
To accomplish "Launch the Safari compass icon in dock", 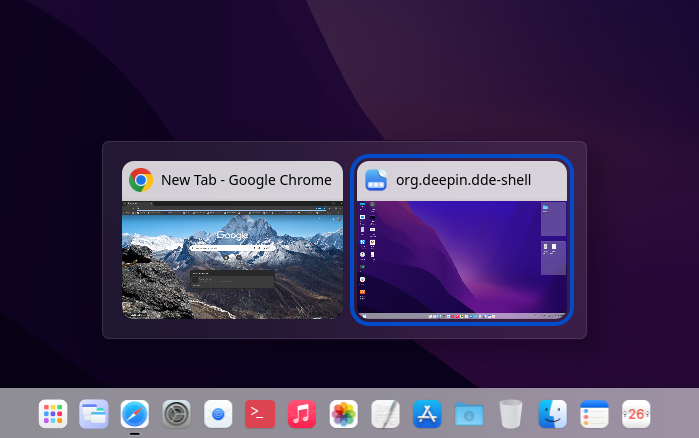I will [x=135, y=414].
